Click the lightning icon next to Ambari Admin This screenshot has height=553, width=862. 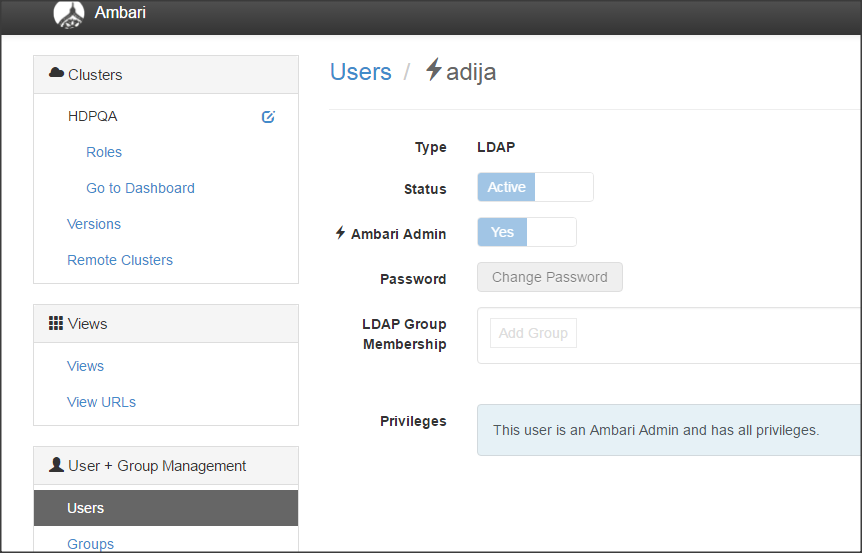coord(341,233)
